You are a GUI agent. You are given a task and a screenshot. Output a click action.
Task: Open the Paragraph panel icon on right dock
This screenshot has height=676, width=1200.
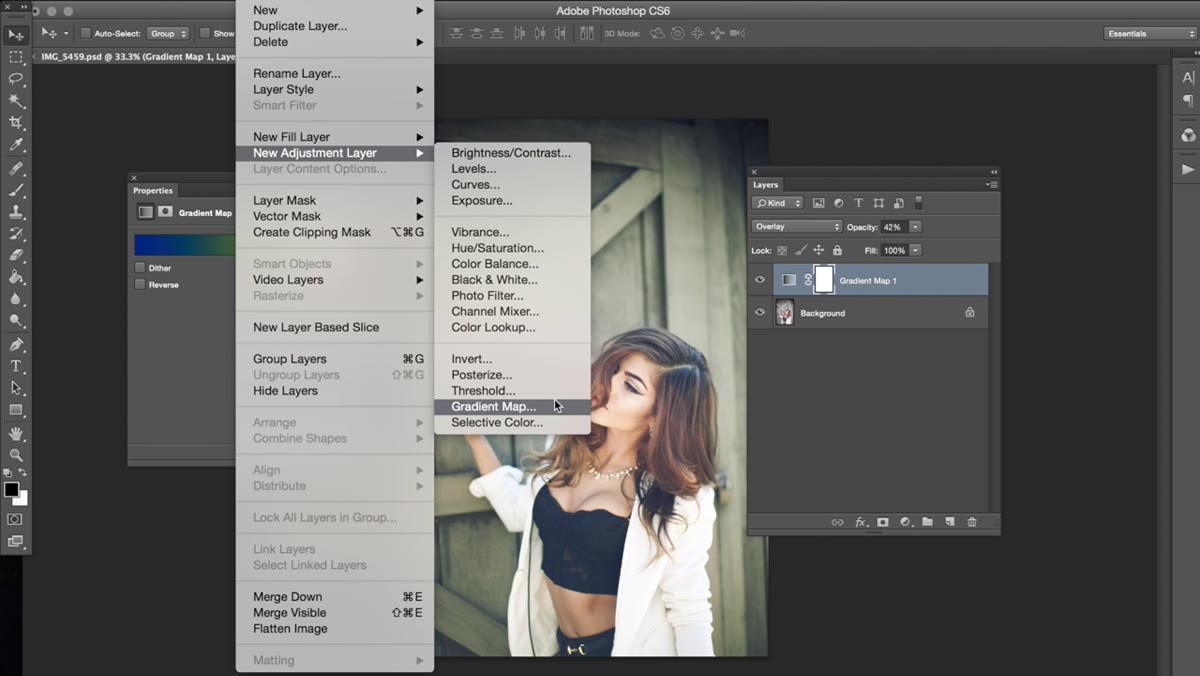1188,101
